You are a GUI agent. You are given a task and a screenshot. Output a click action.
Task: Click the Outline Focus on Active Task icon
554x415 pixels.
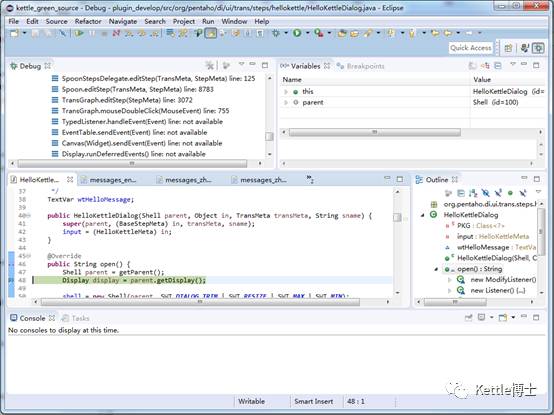pyautogui.click(x=448, y=193)
